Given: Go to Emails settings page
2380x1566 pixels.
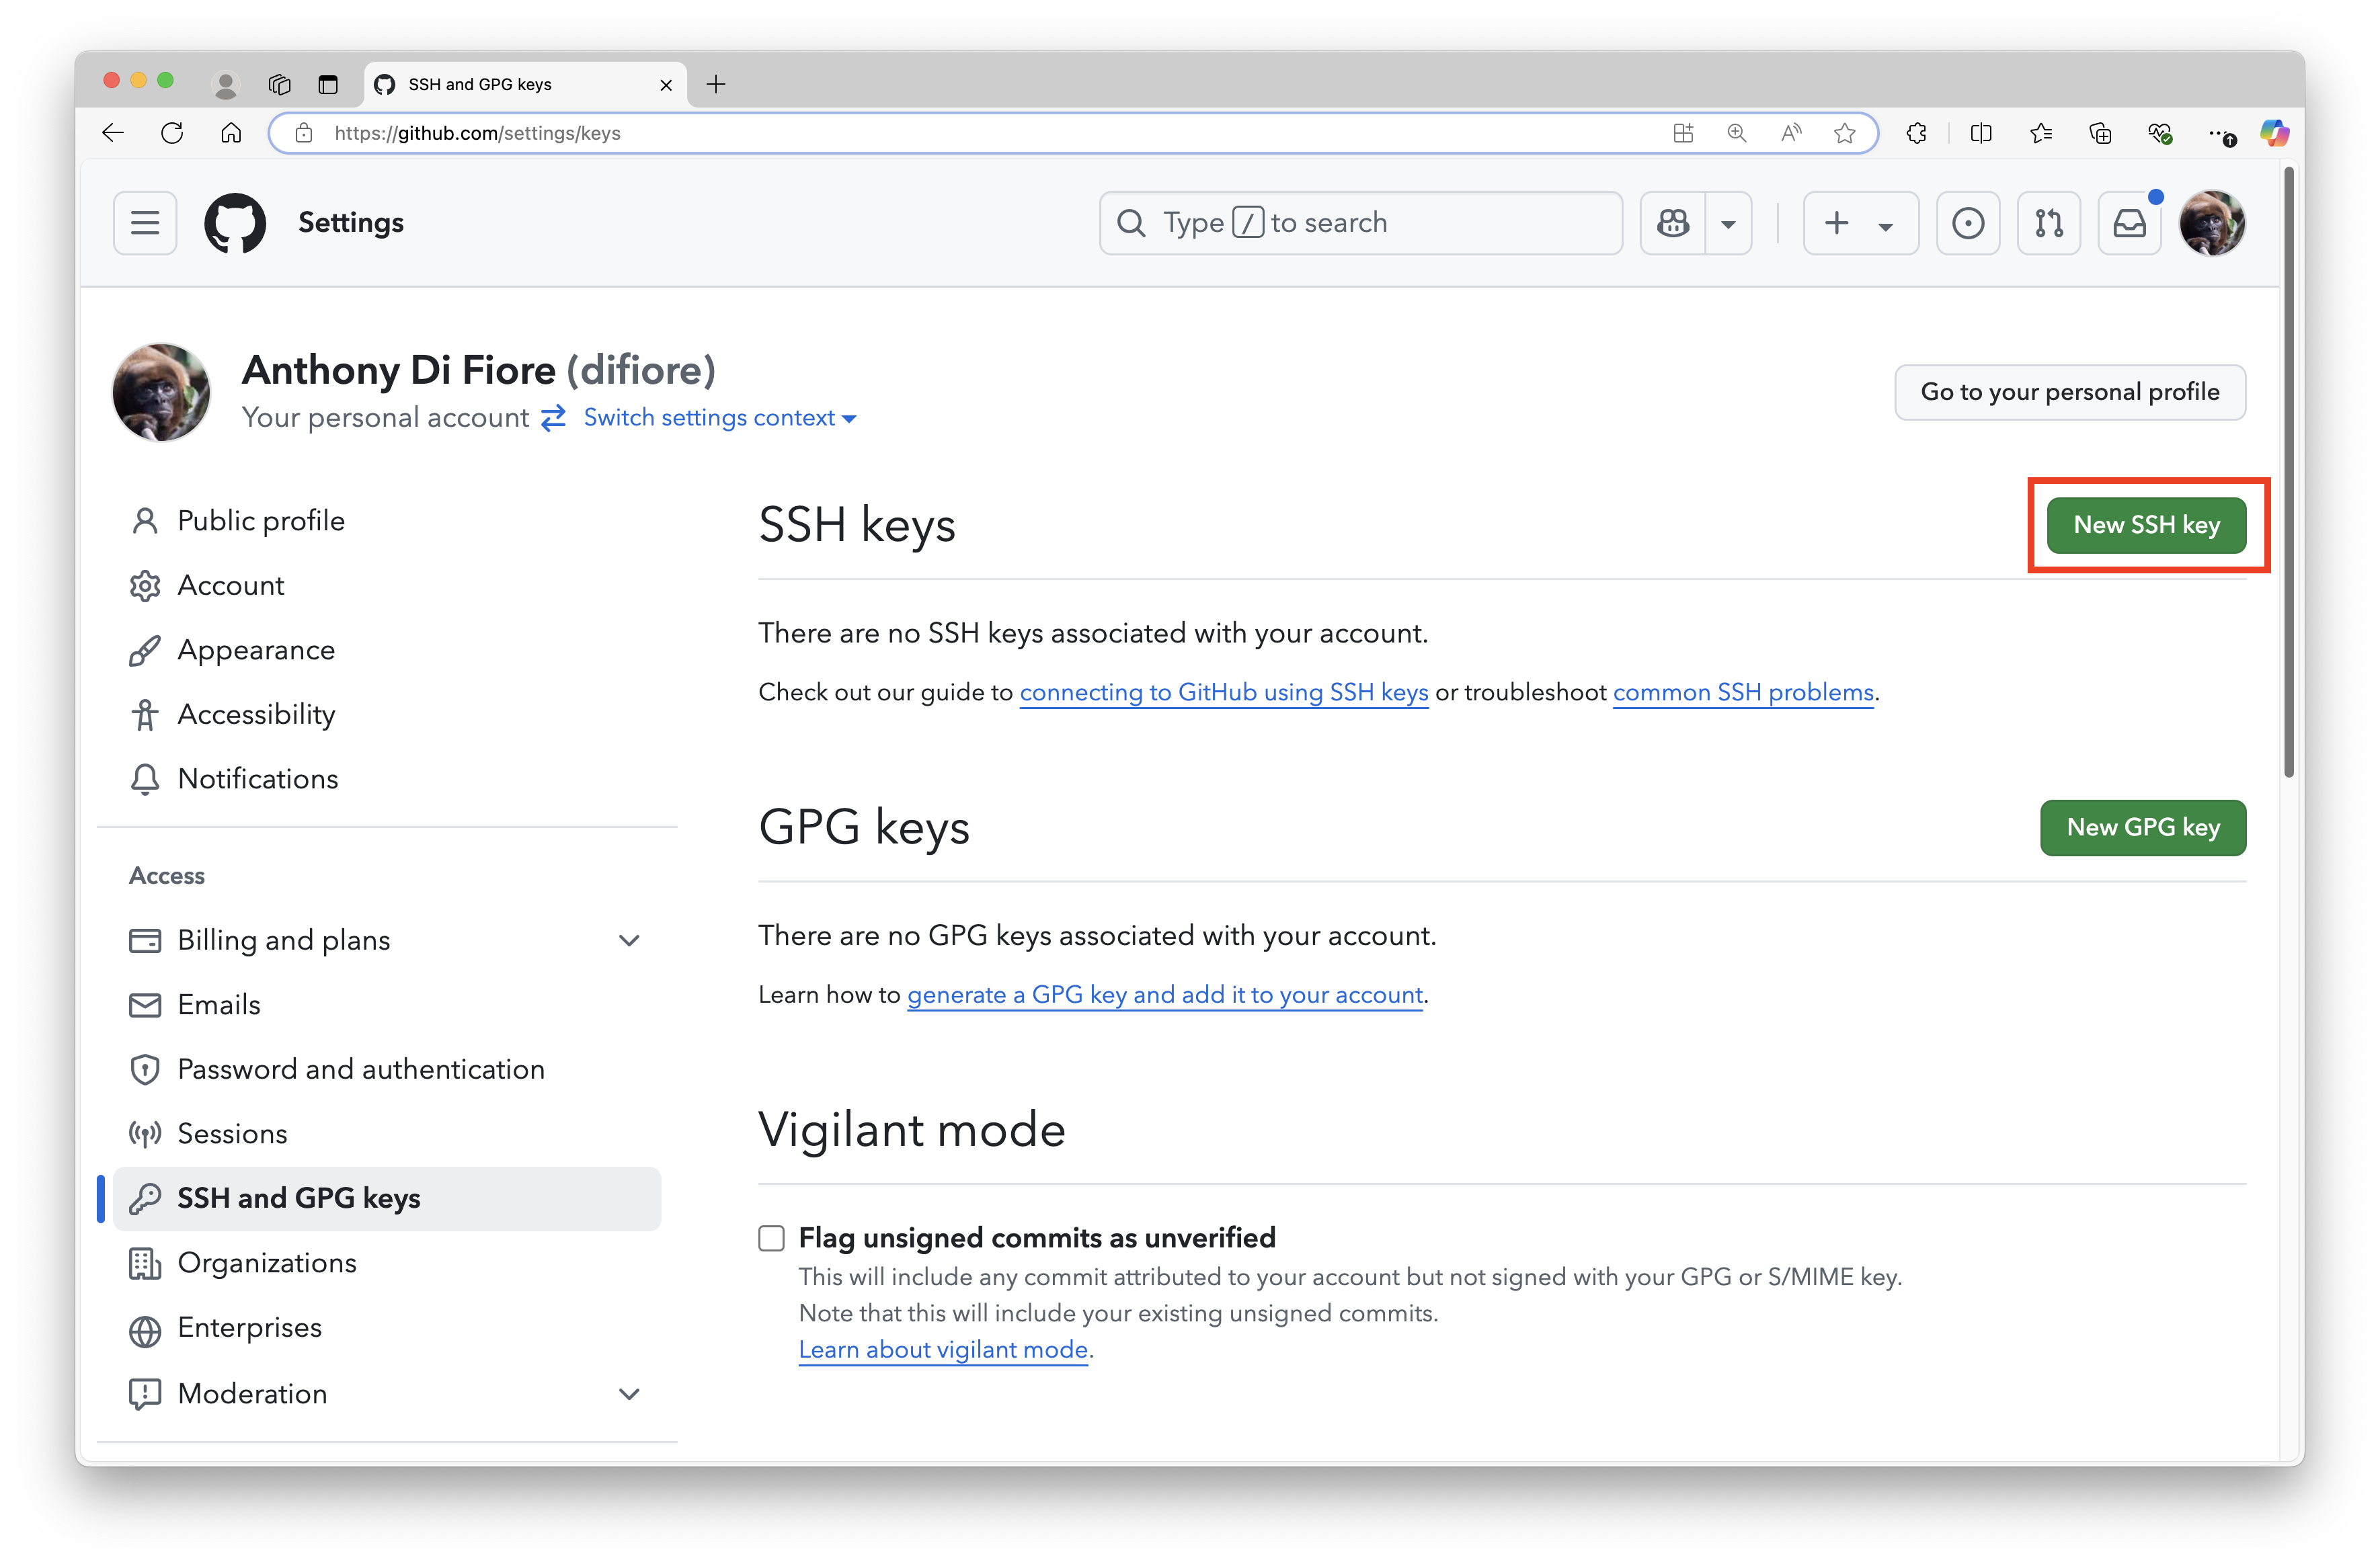Looking at the screenshot, I should (219, 1004).
